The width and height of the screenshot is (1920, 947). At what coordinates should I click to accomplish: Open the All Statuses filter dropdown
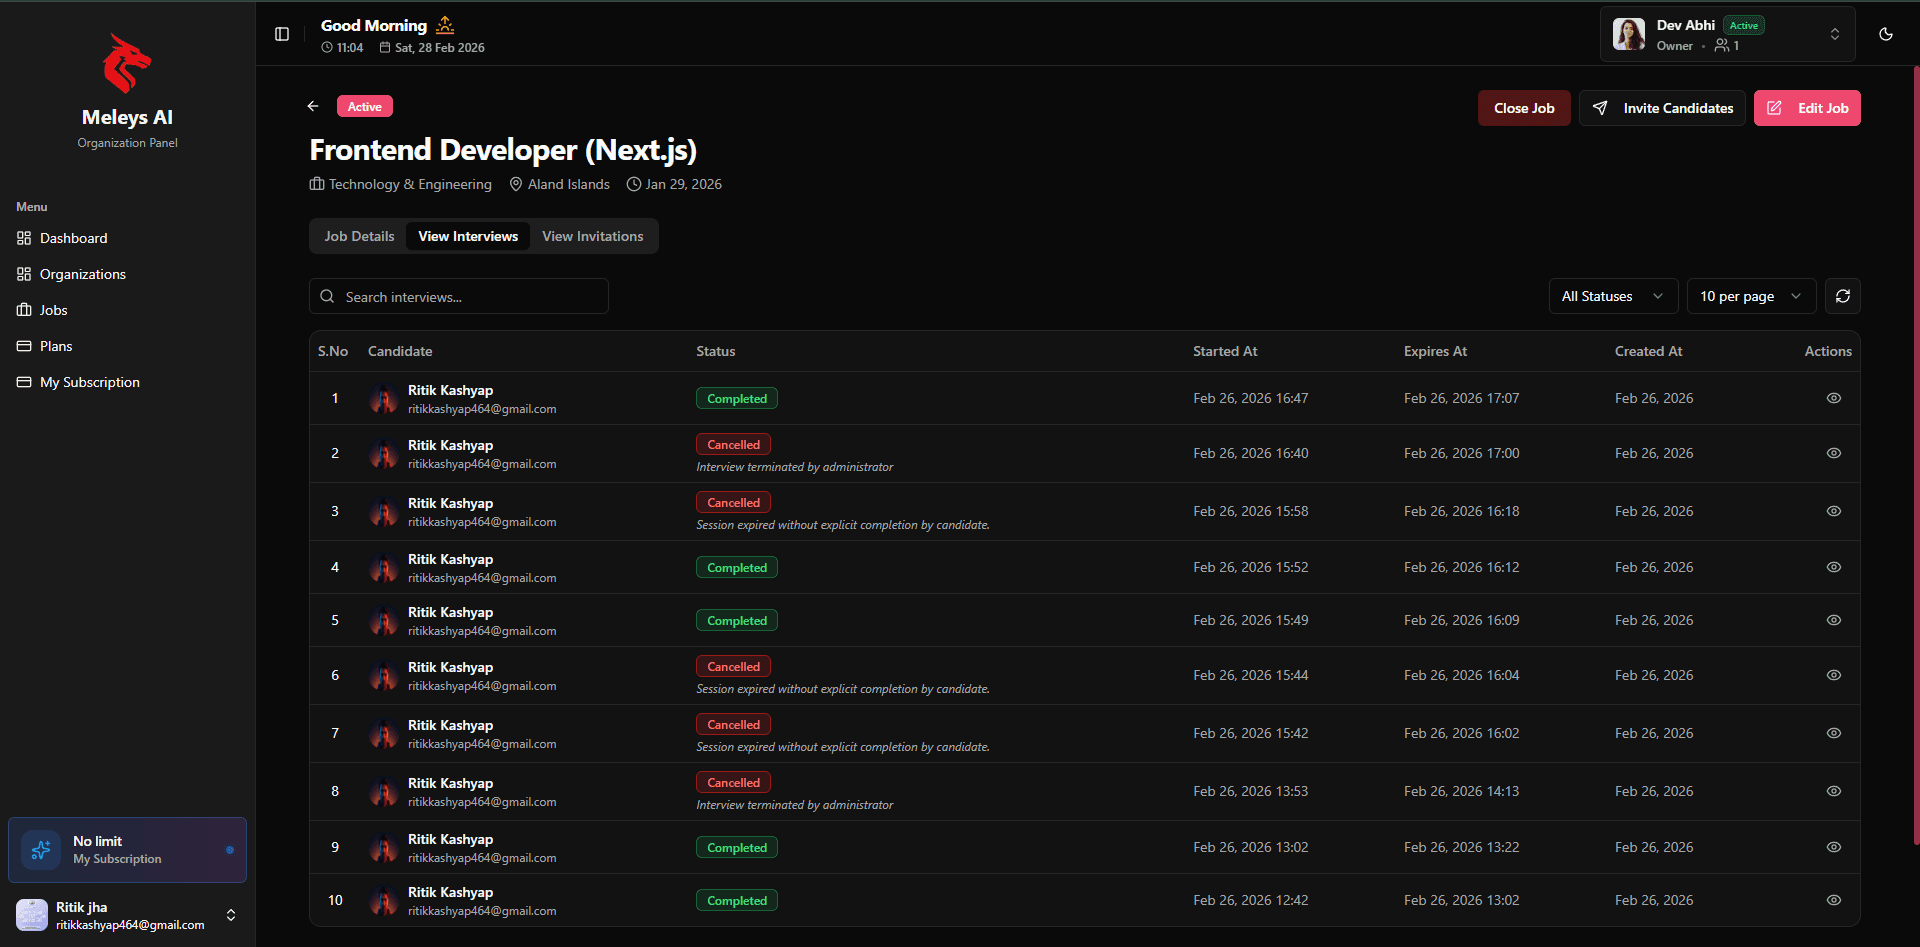pos(1612,296)
